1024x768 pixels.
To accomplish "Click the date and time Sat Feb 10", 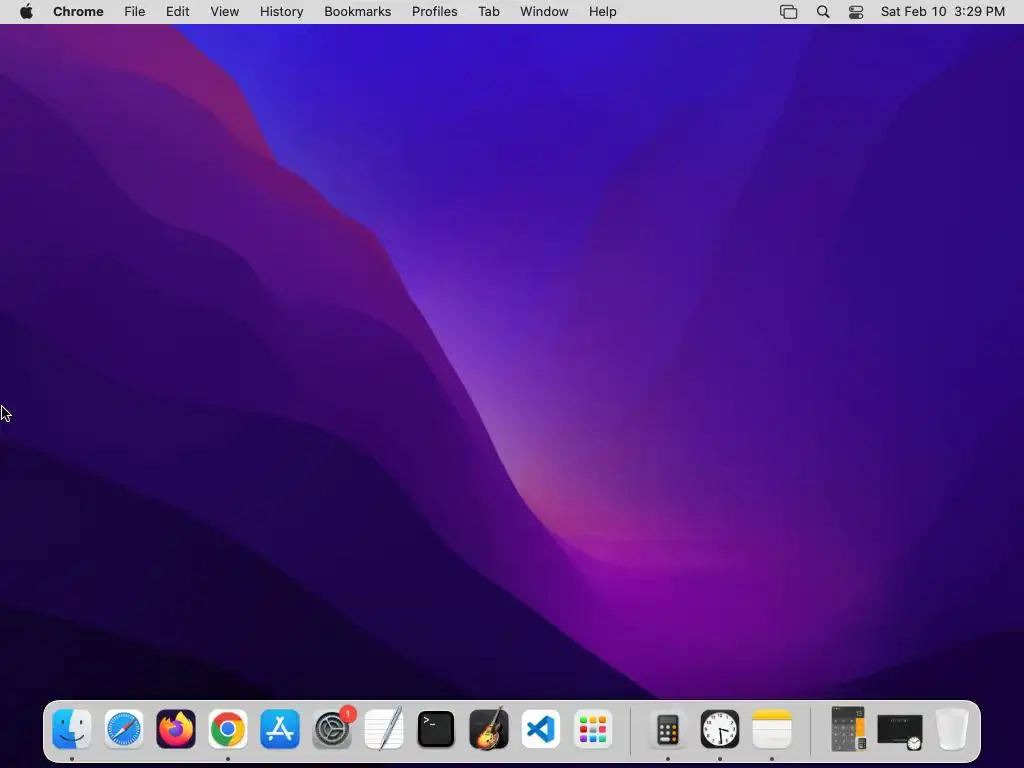I will (x=942, y=12).
